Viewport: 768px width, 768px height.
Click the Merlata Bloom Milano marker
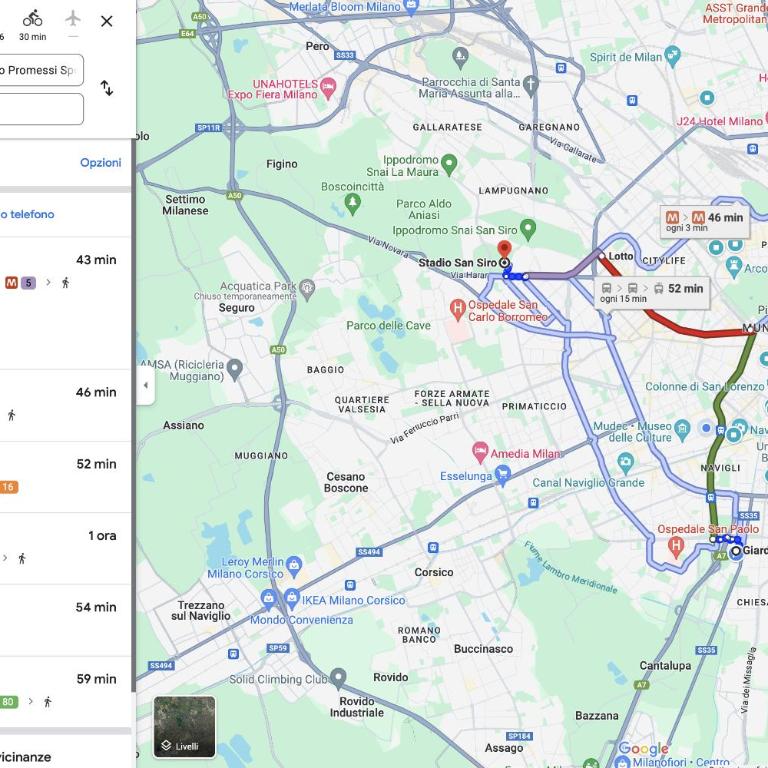411,7
